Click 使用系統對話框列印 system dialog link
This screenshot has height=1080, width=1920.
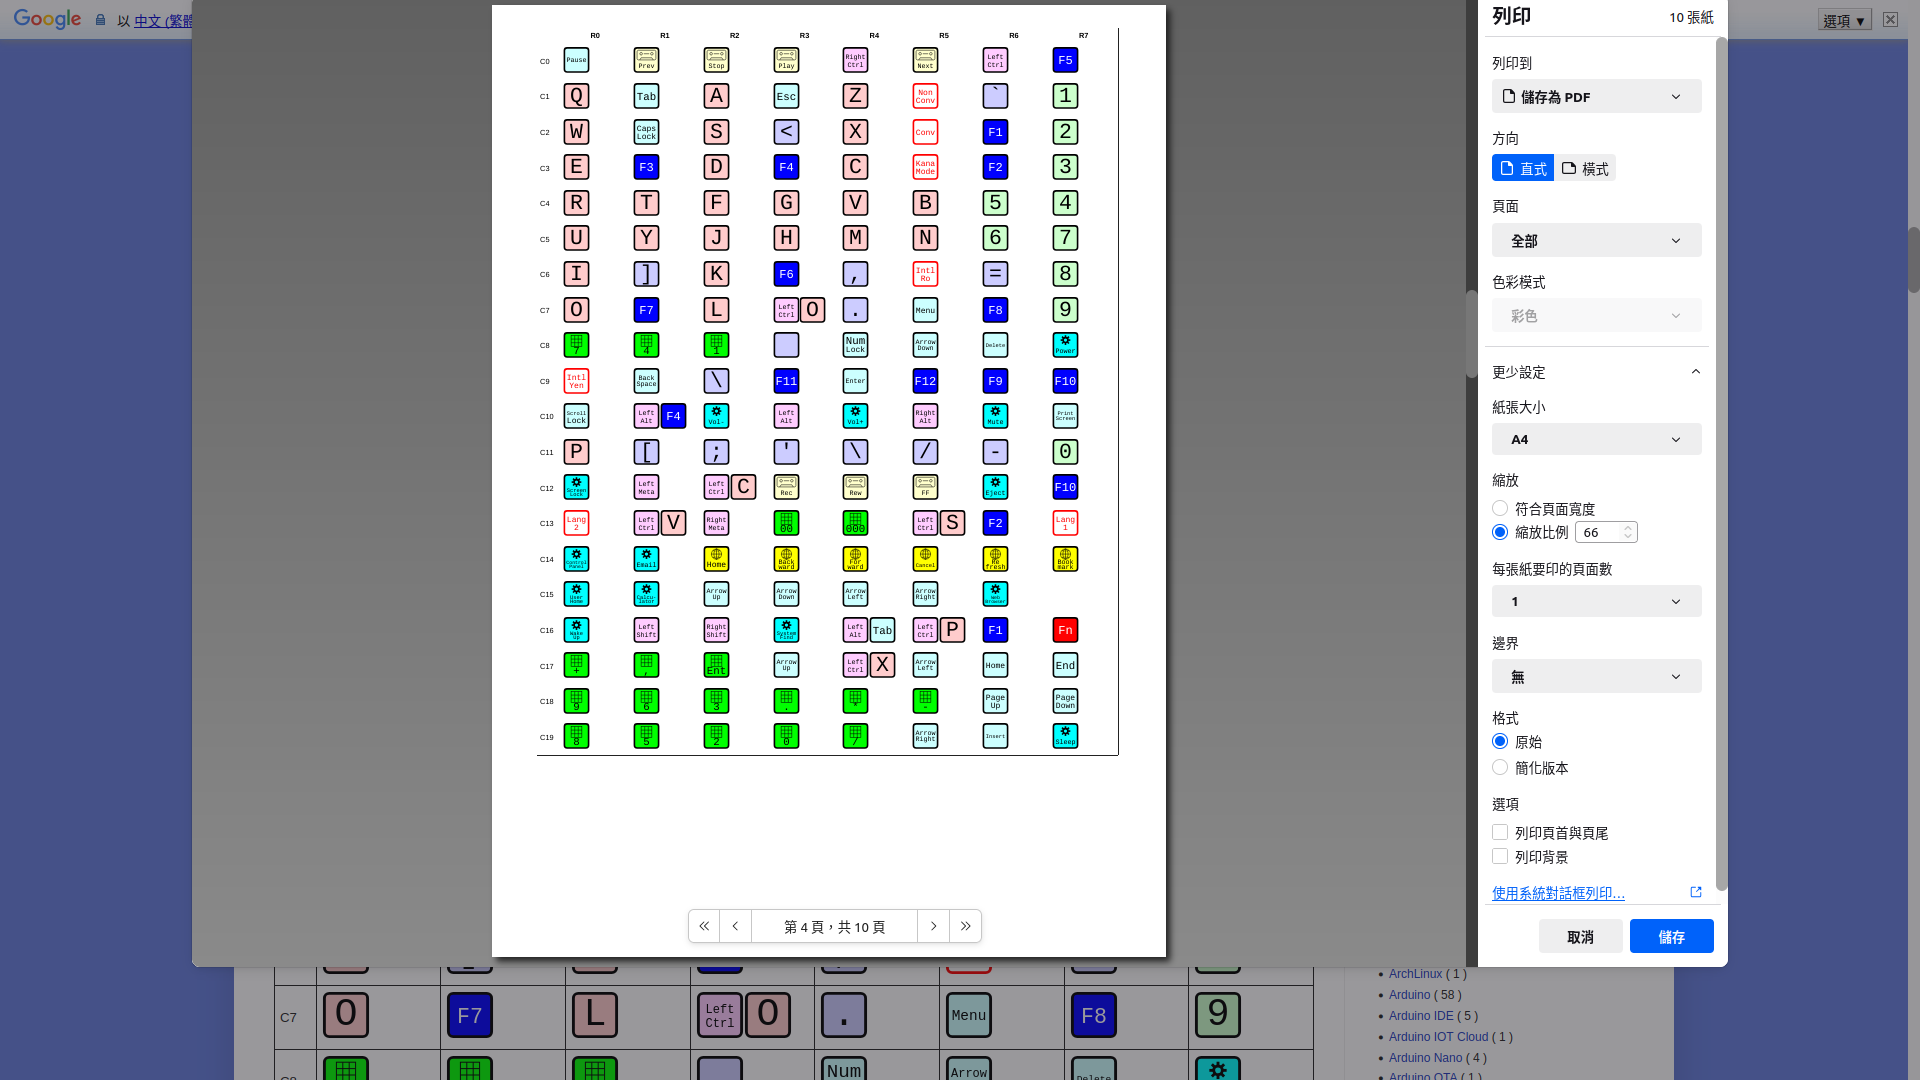click(1558, 893)
